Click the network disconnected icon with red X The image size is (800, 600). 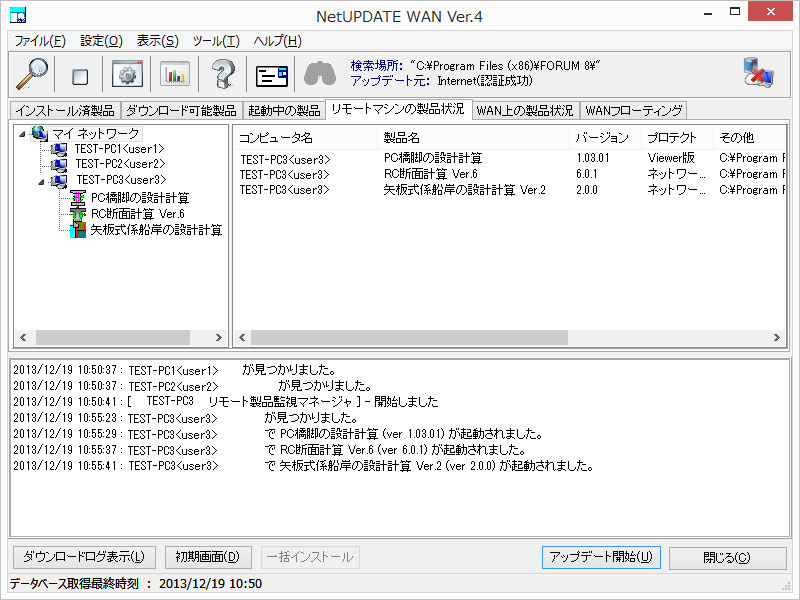(758, 72)
